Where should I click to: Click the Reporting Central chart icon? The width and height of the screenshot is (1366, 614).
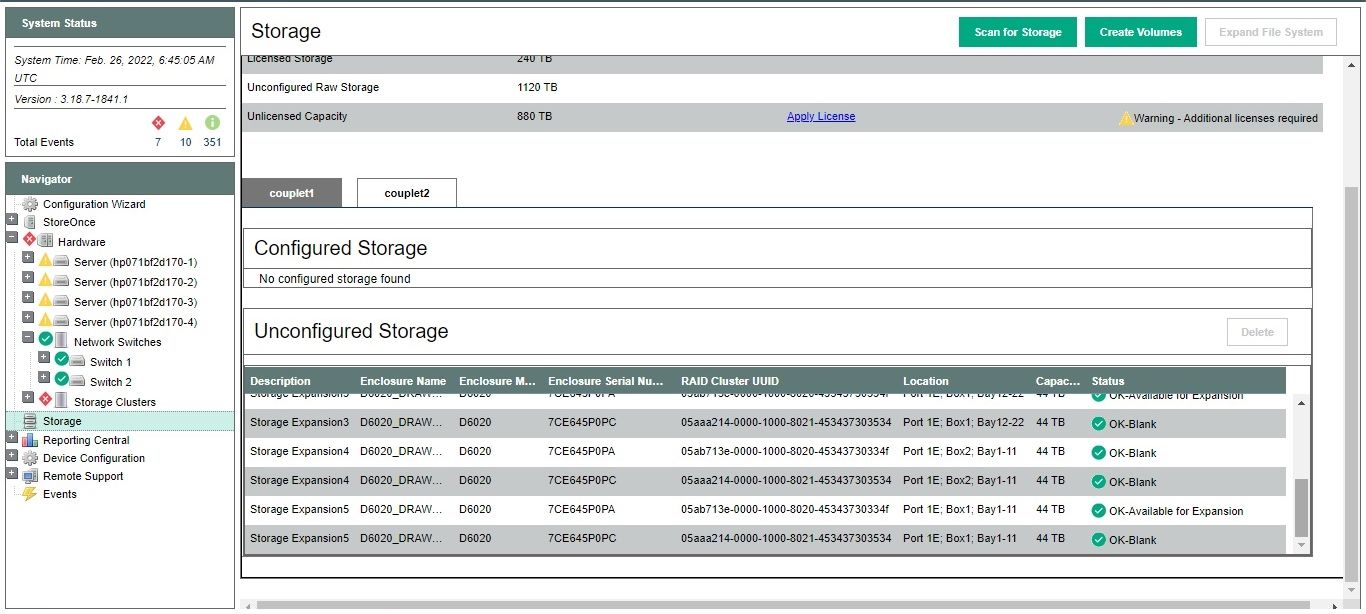point(30,440)
